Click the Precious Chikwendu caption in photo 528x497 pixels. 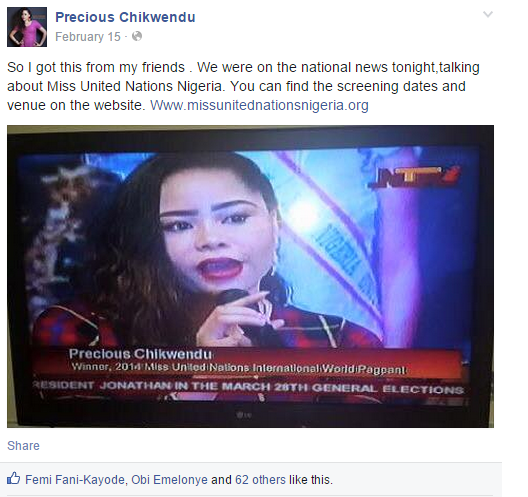click(140, 354)
